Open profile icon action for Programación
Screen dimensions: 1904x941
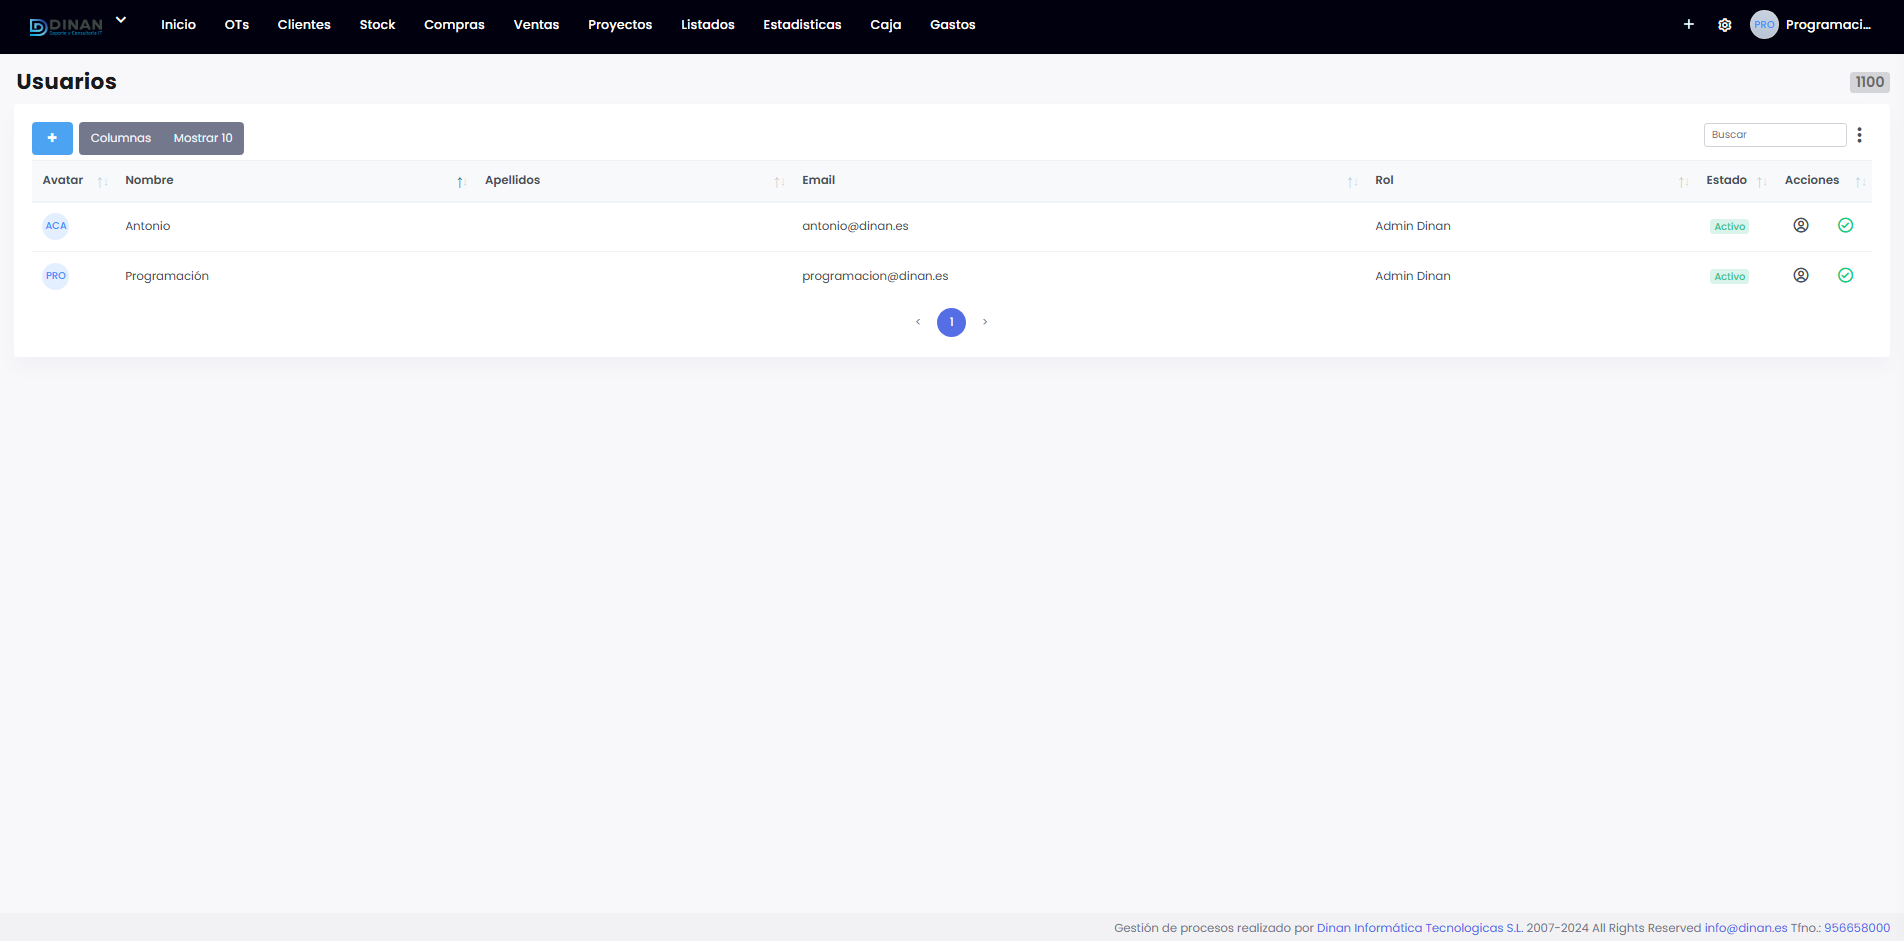1801,276
